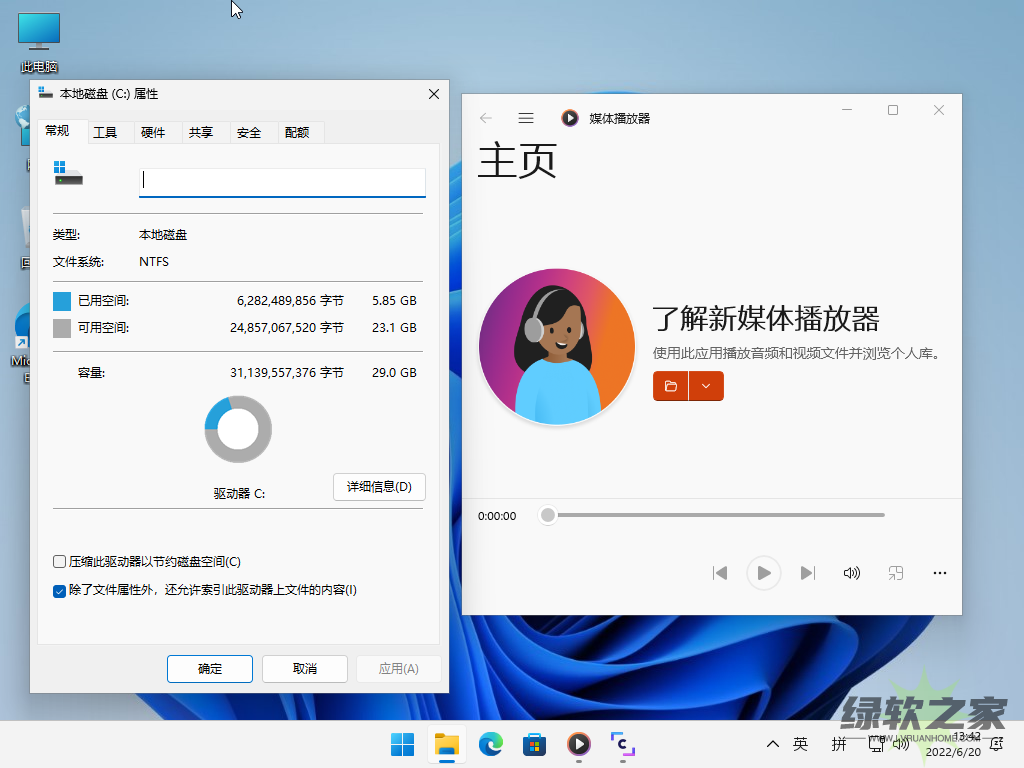Click the 详细信息(D) button
Screen dimensions: 1024x768
(379, 487)
